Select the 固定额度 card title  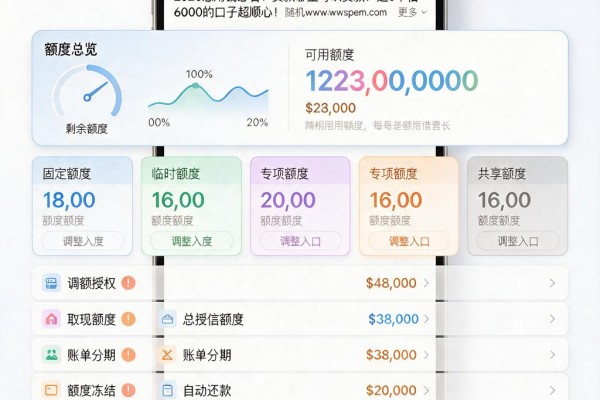67,174
